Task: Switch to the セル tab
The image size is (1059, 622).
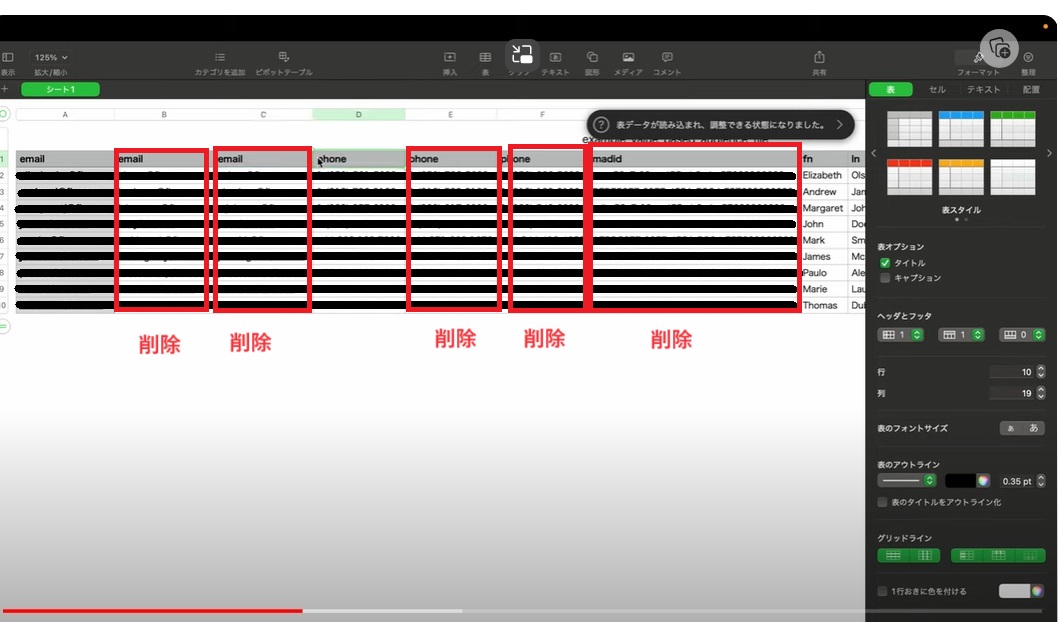Action: click(x=937, y=89)
